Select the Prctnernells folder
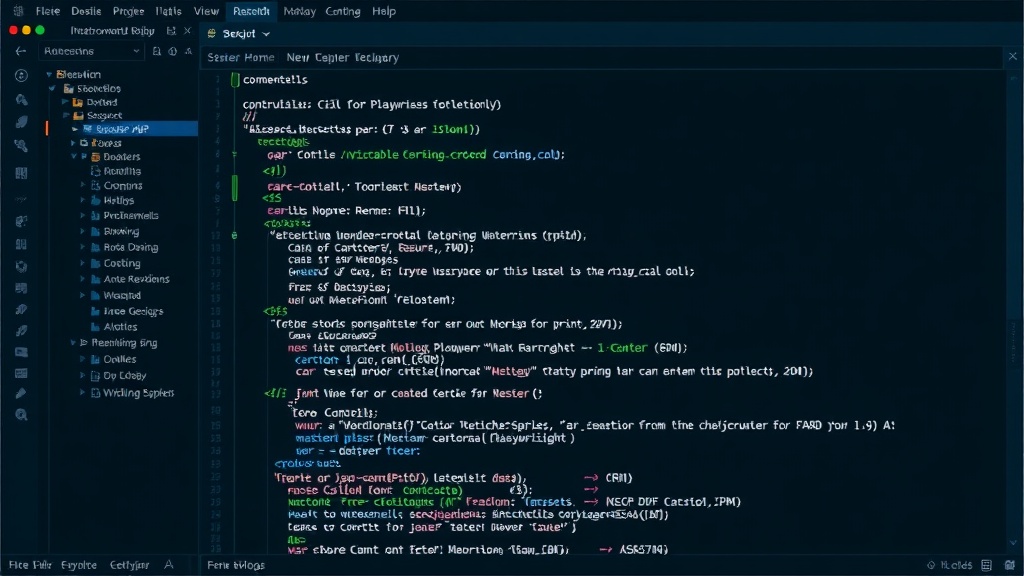1024x576 pixels. (131, 216)
